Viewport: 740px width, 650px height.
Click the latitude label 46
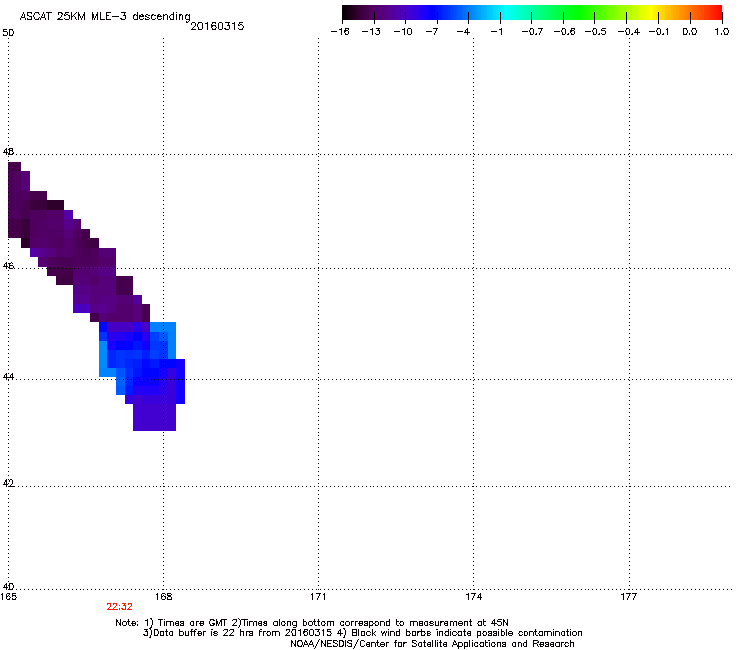point(8,266)
